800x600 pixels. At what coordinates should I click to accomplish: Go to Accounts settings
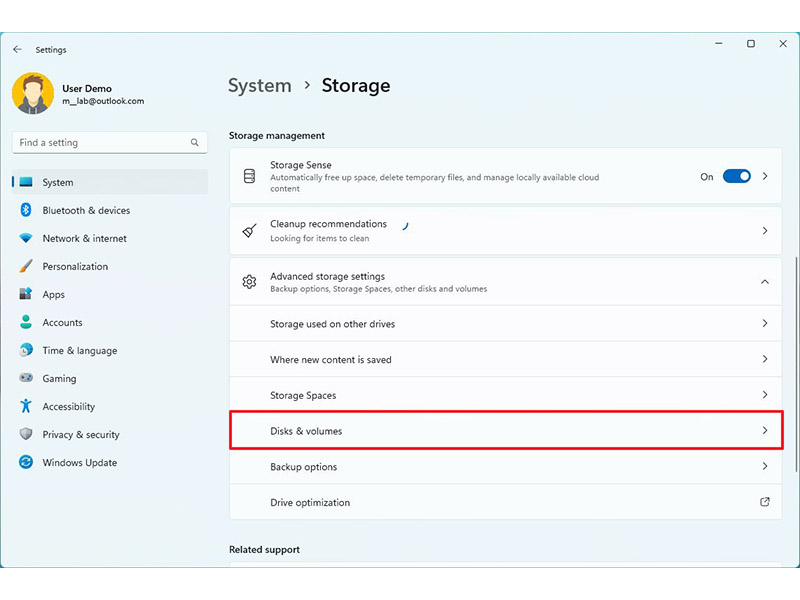(x=110, y=322)
